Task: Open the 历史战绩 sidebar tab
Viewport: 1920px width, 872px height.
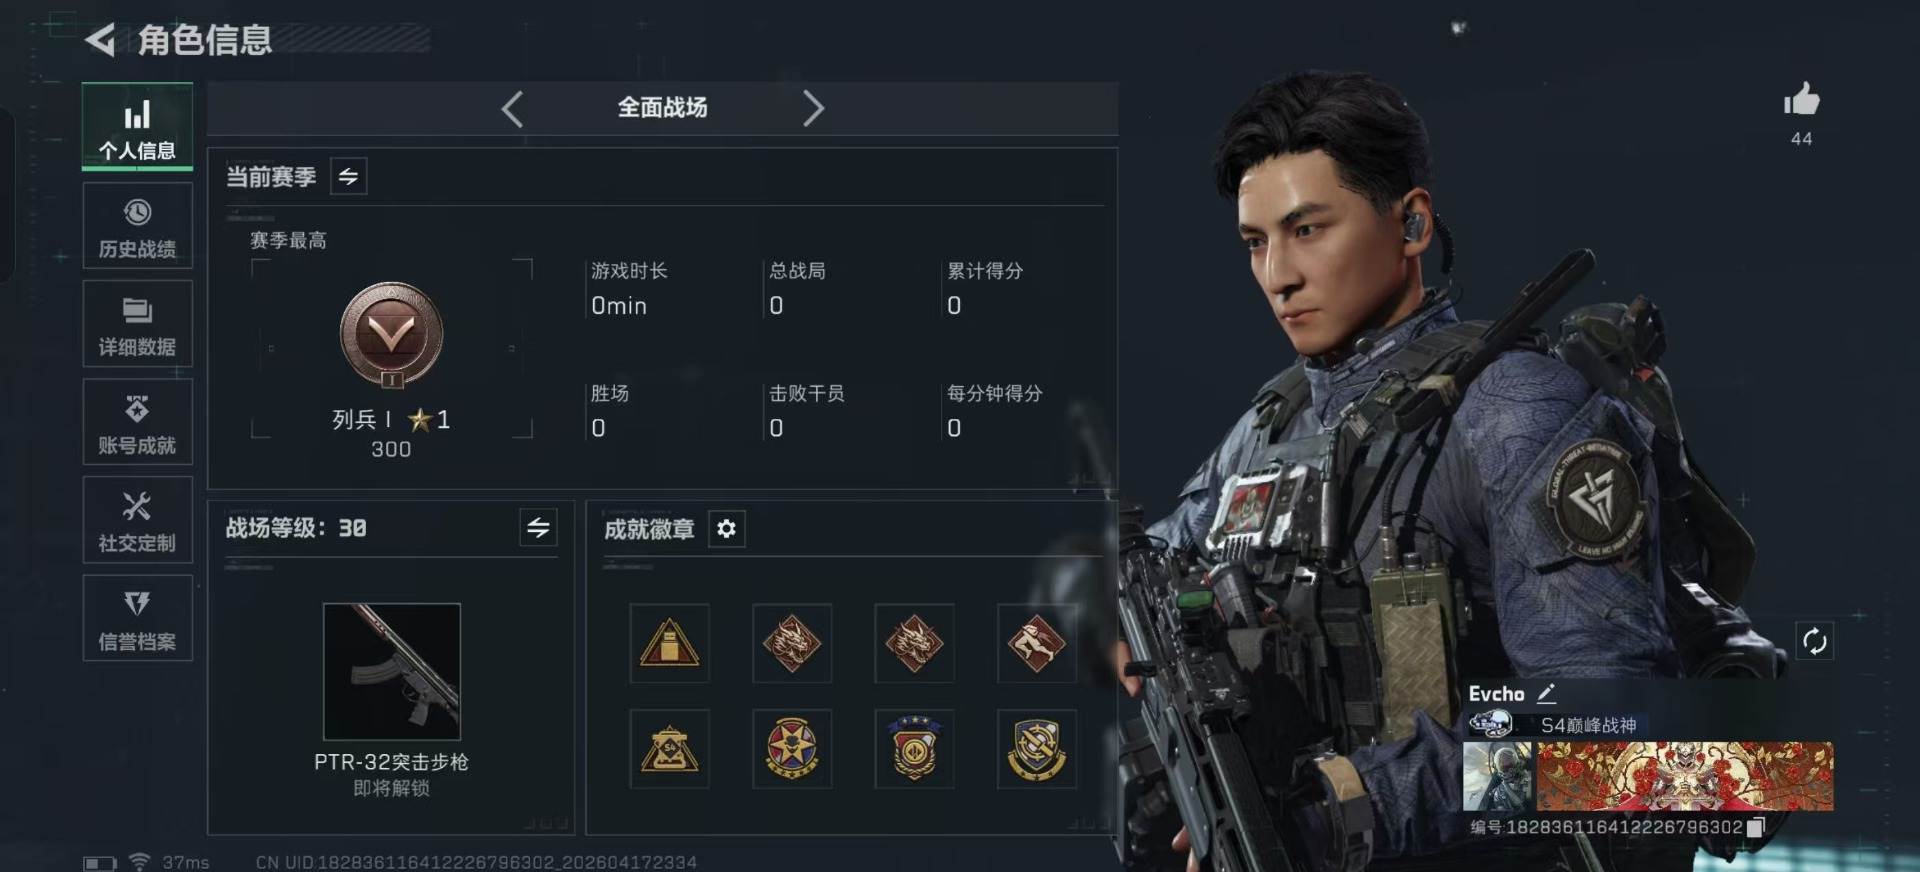Action: click(x=138, y=226)
